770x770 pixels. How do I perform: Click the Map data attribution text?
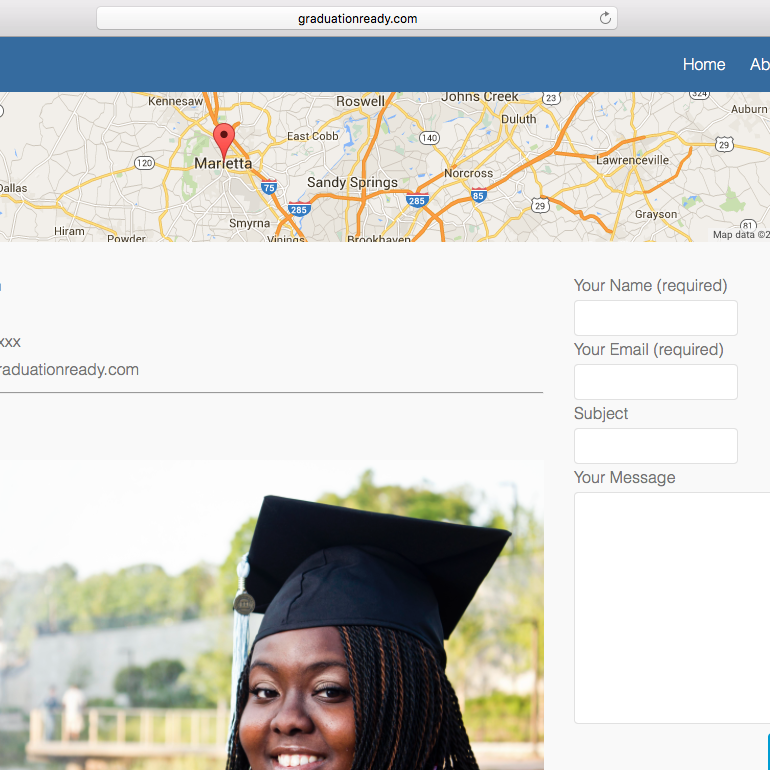740,235
